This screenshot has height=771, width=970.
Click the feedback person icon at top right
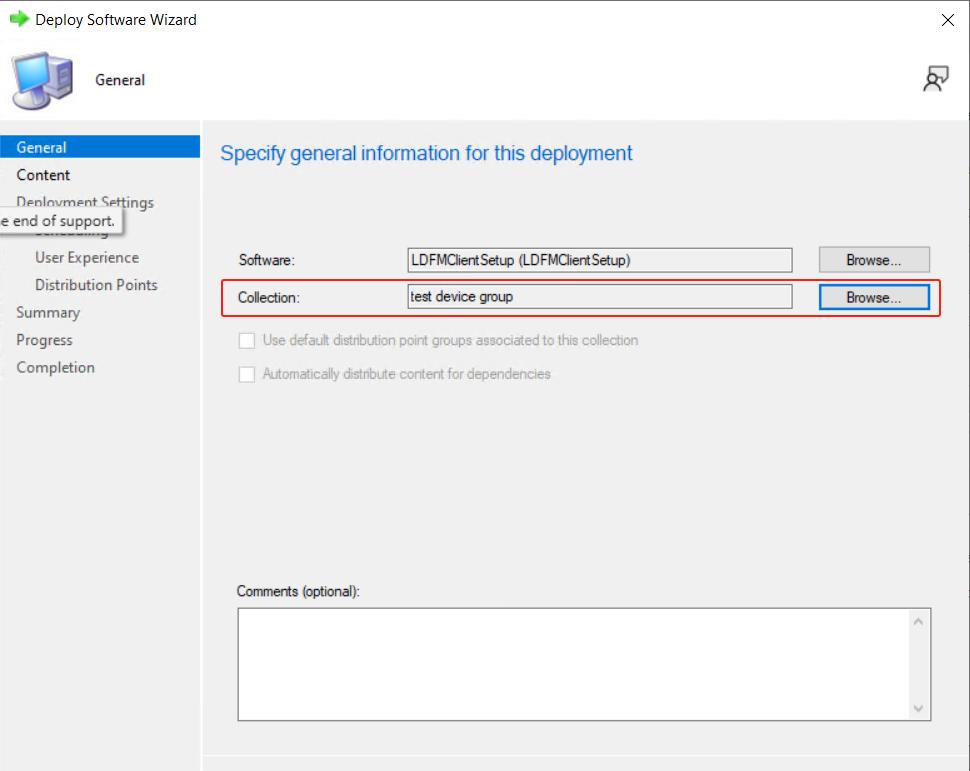(x=935, y=80)
